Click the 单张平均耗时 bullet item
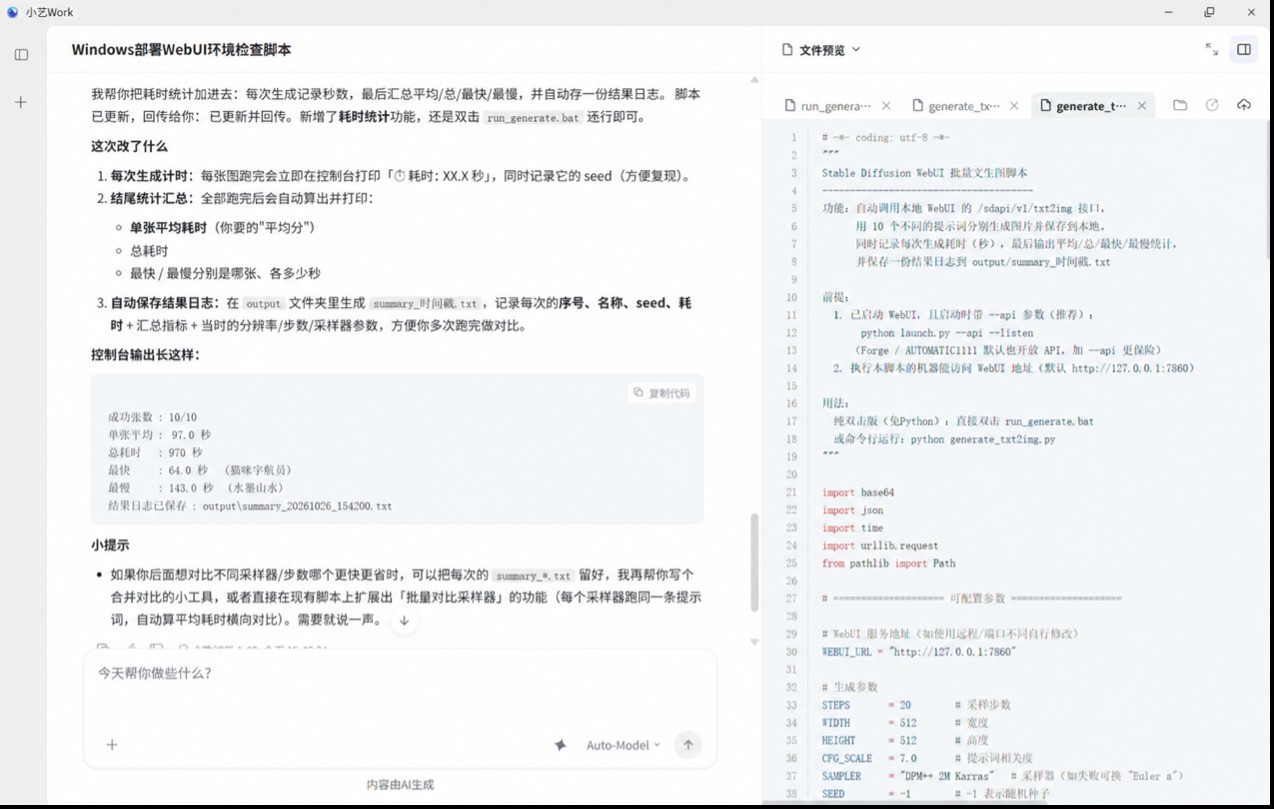 click(222, 228)
